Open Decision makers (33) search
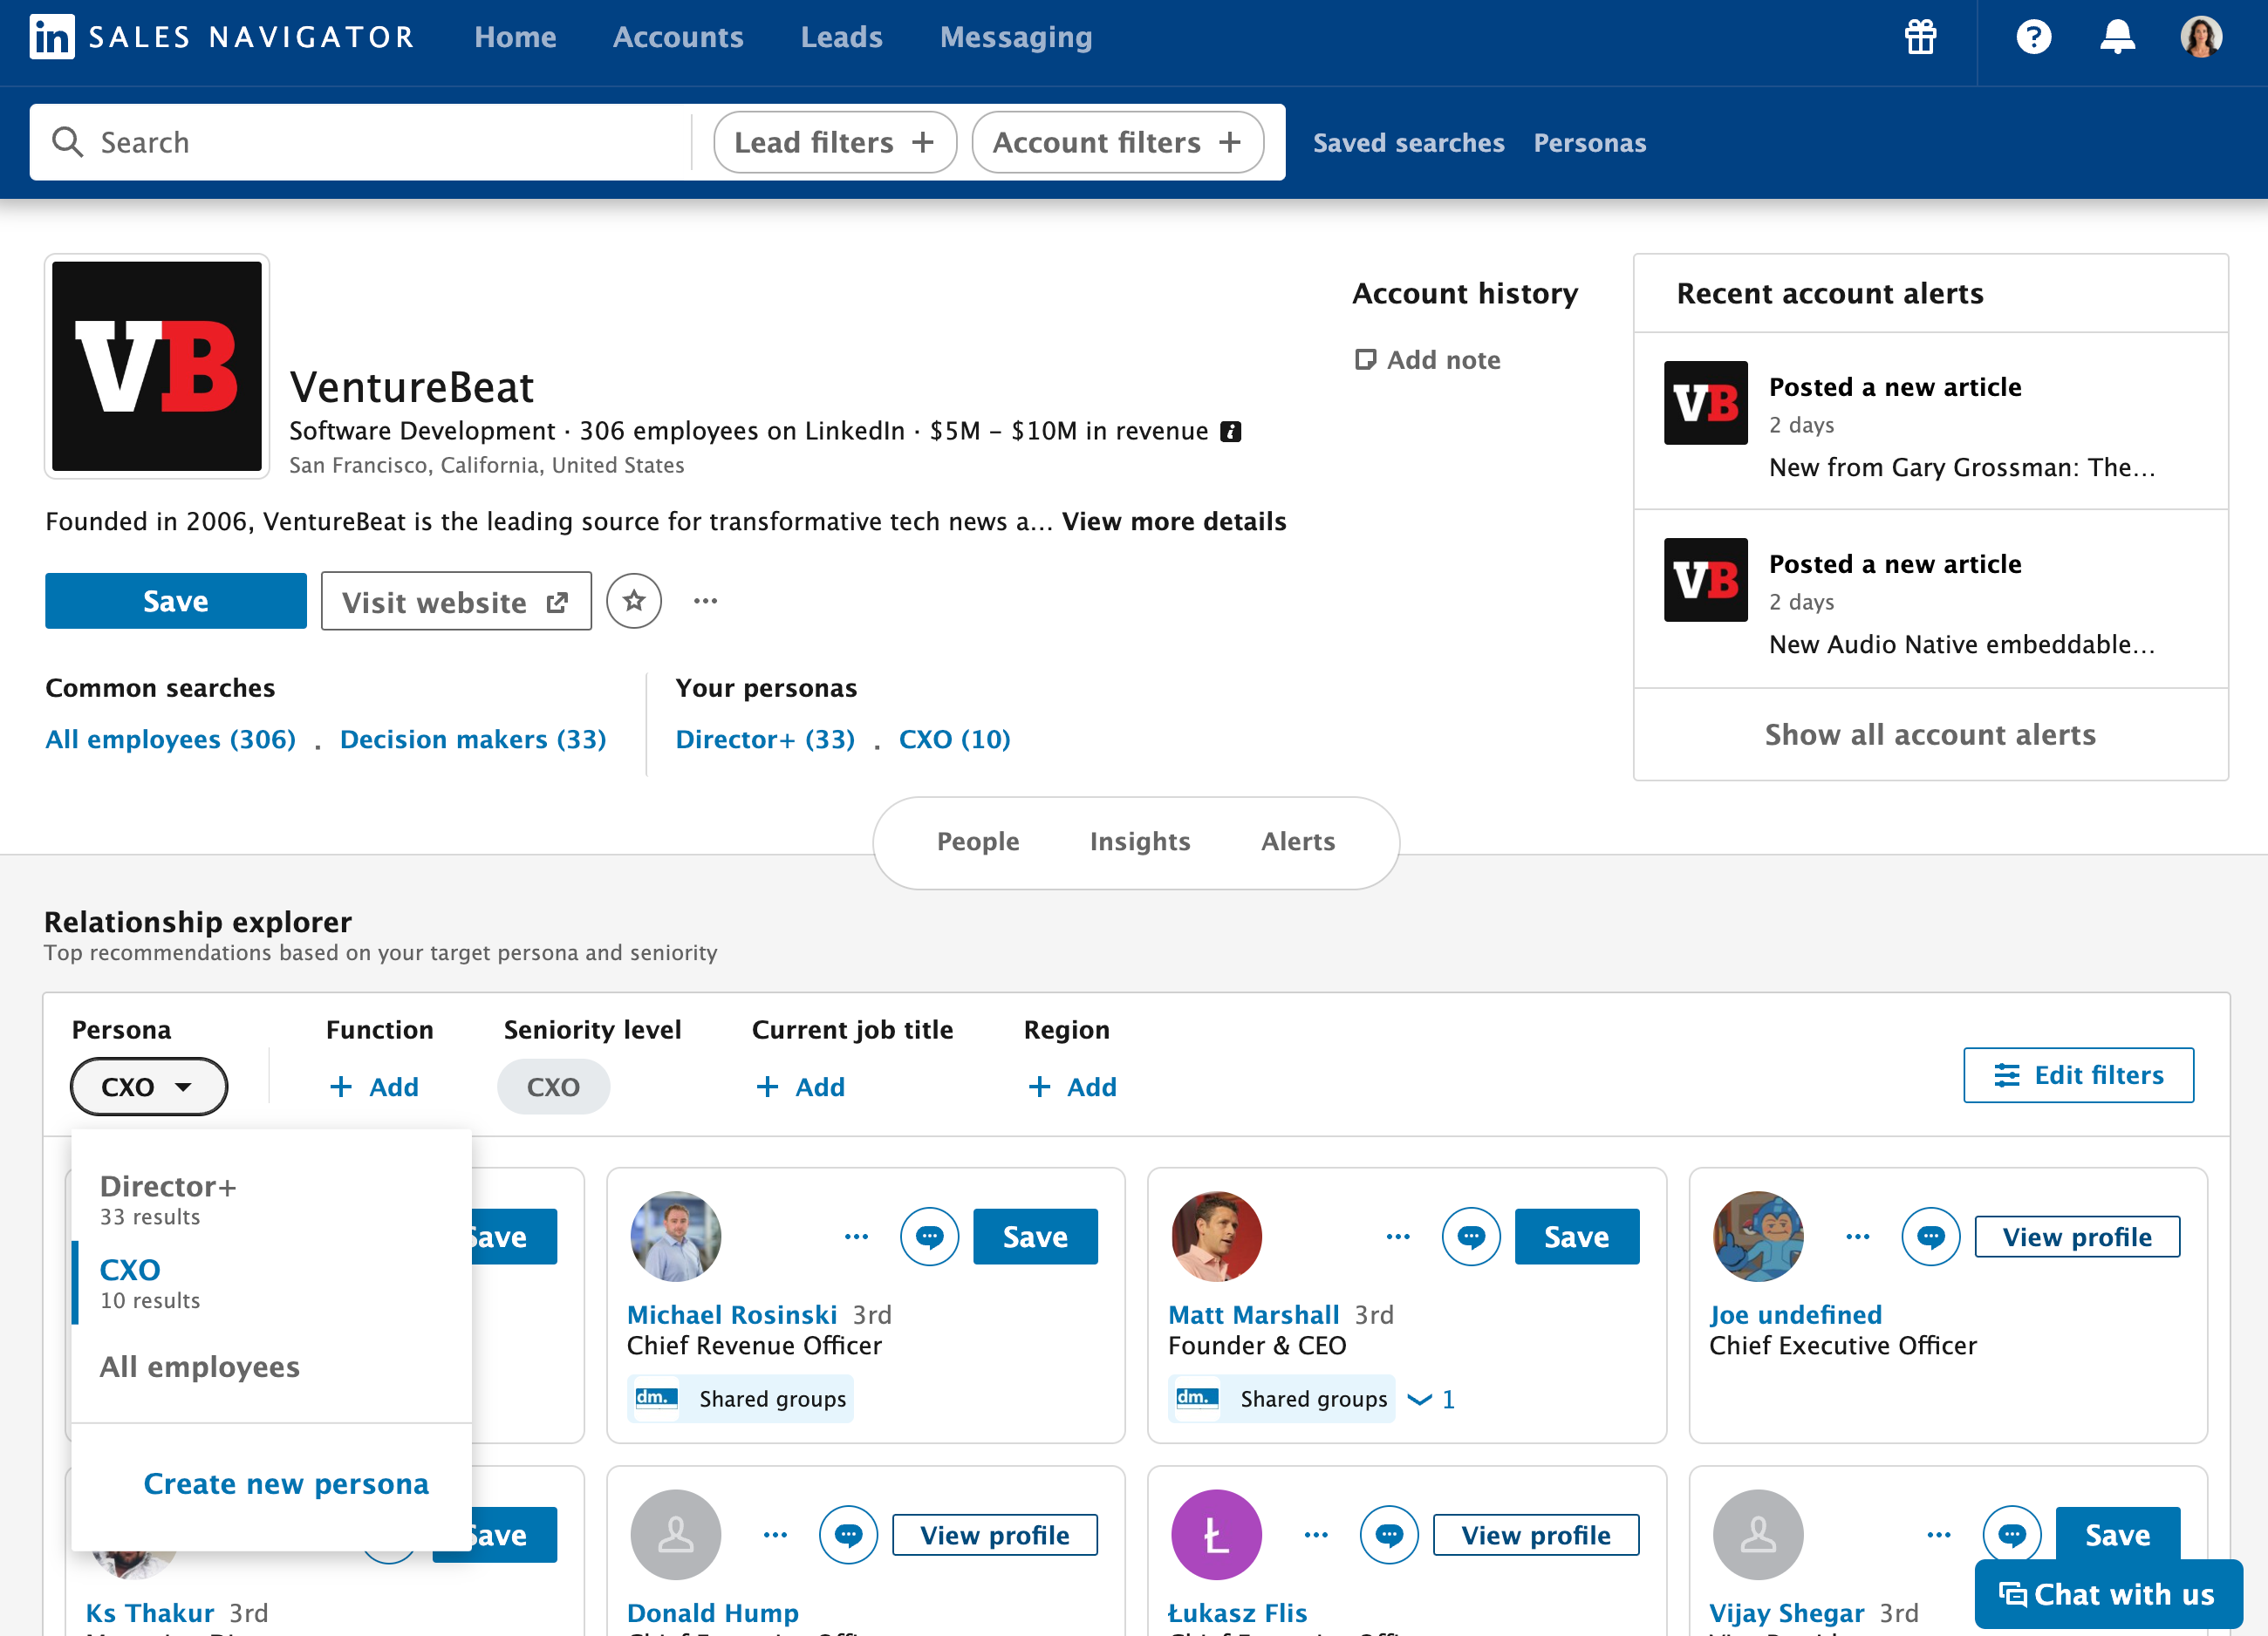This screenshot has height=1636, width=2268. [473, 740]
